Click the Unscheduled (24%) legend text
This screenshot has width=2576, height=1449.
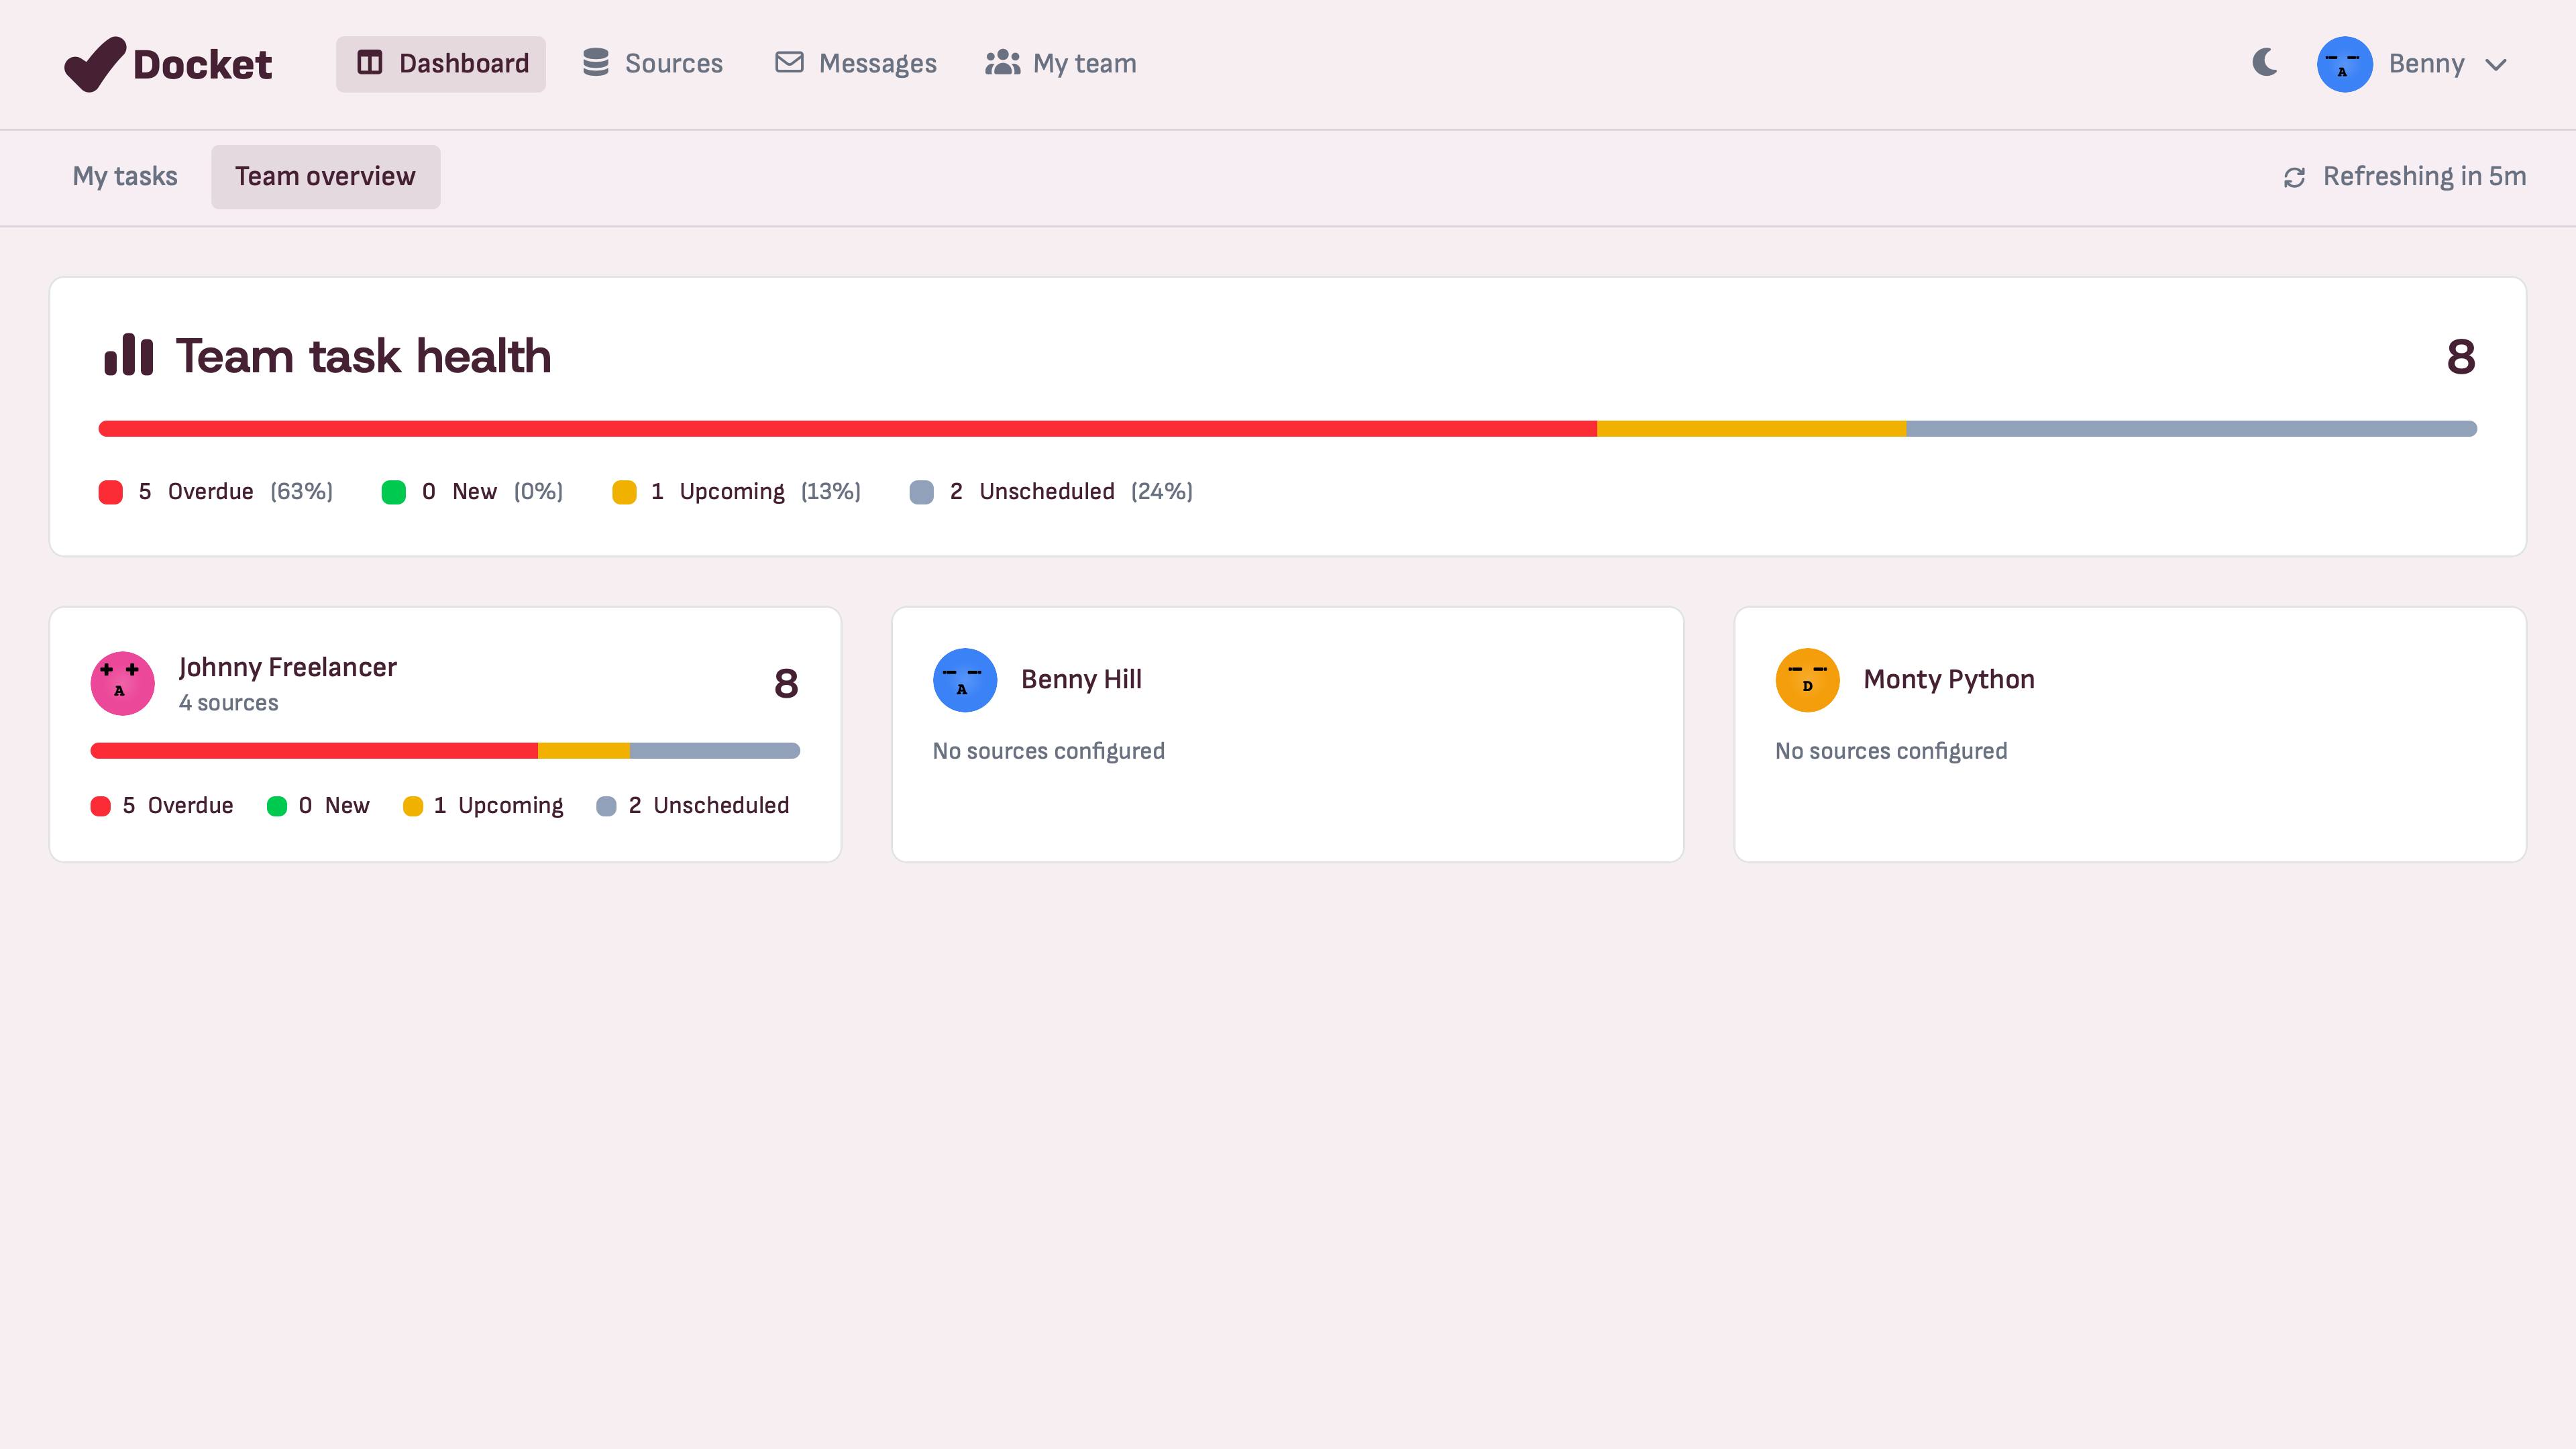(x=1086, y=492)
